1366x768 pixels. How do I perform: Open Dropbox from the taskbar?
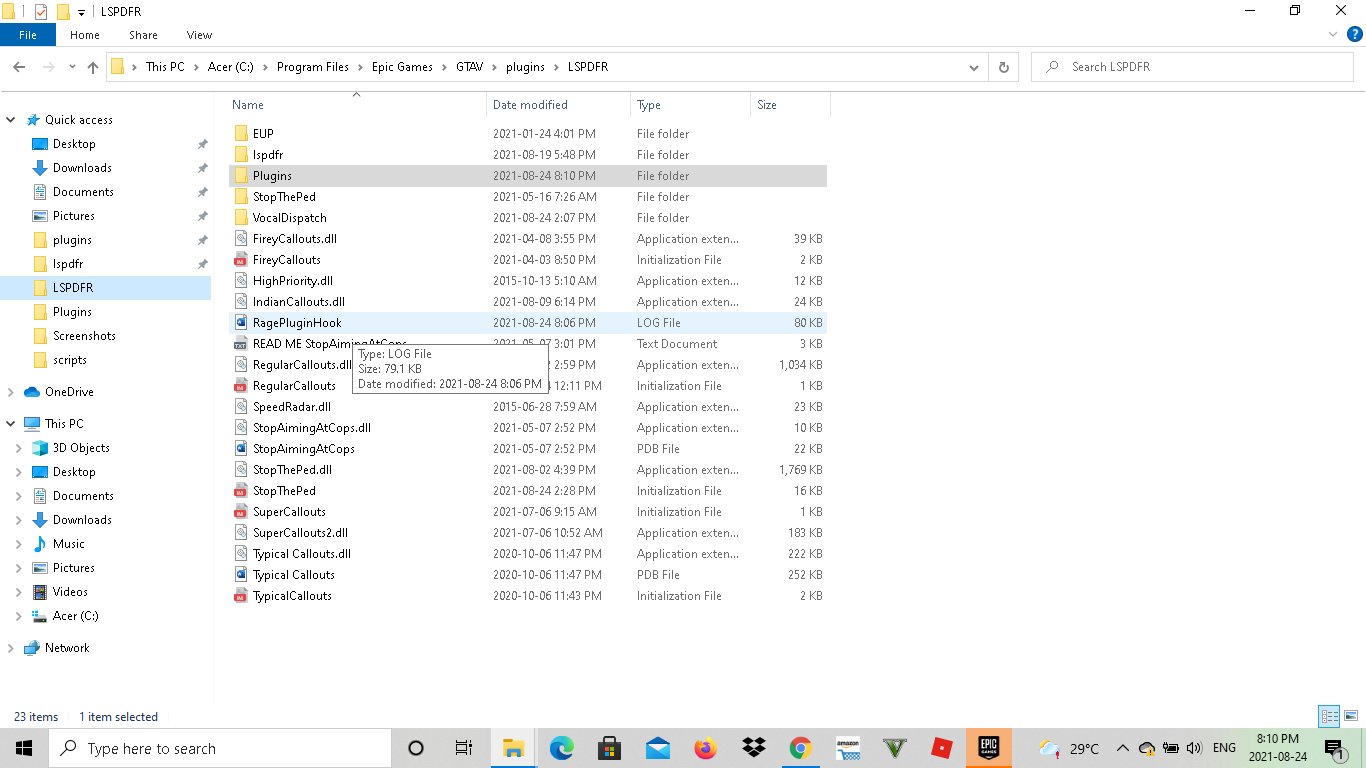753,748
